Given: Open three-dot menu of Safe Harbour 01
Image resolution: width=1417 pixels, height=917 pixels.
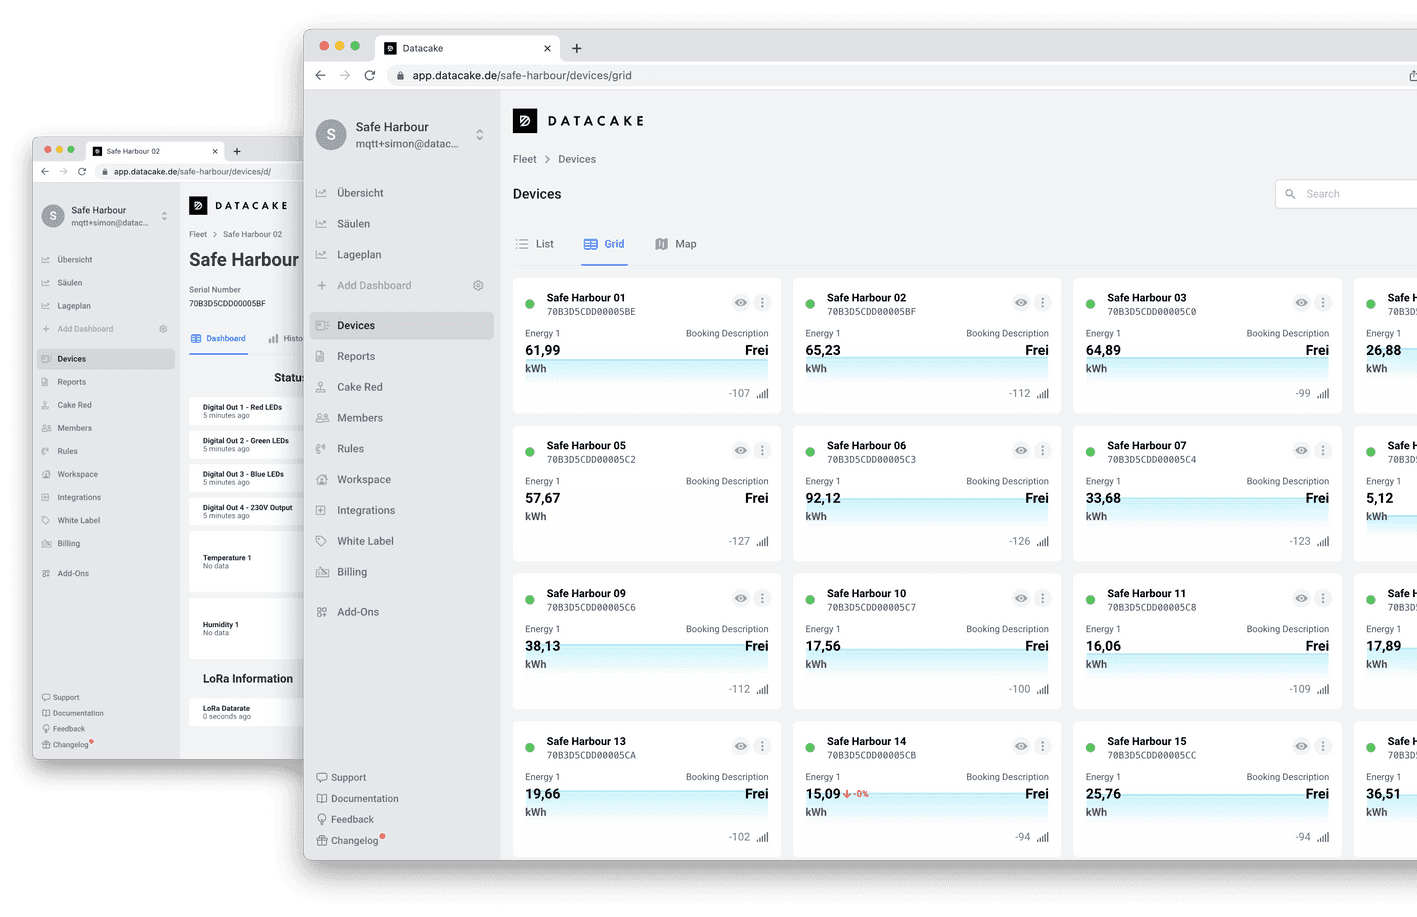Looking at the screenshot, I should pyautogui.click(x=762, y=303).
